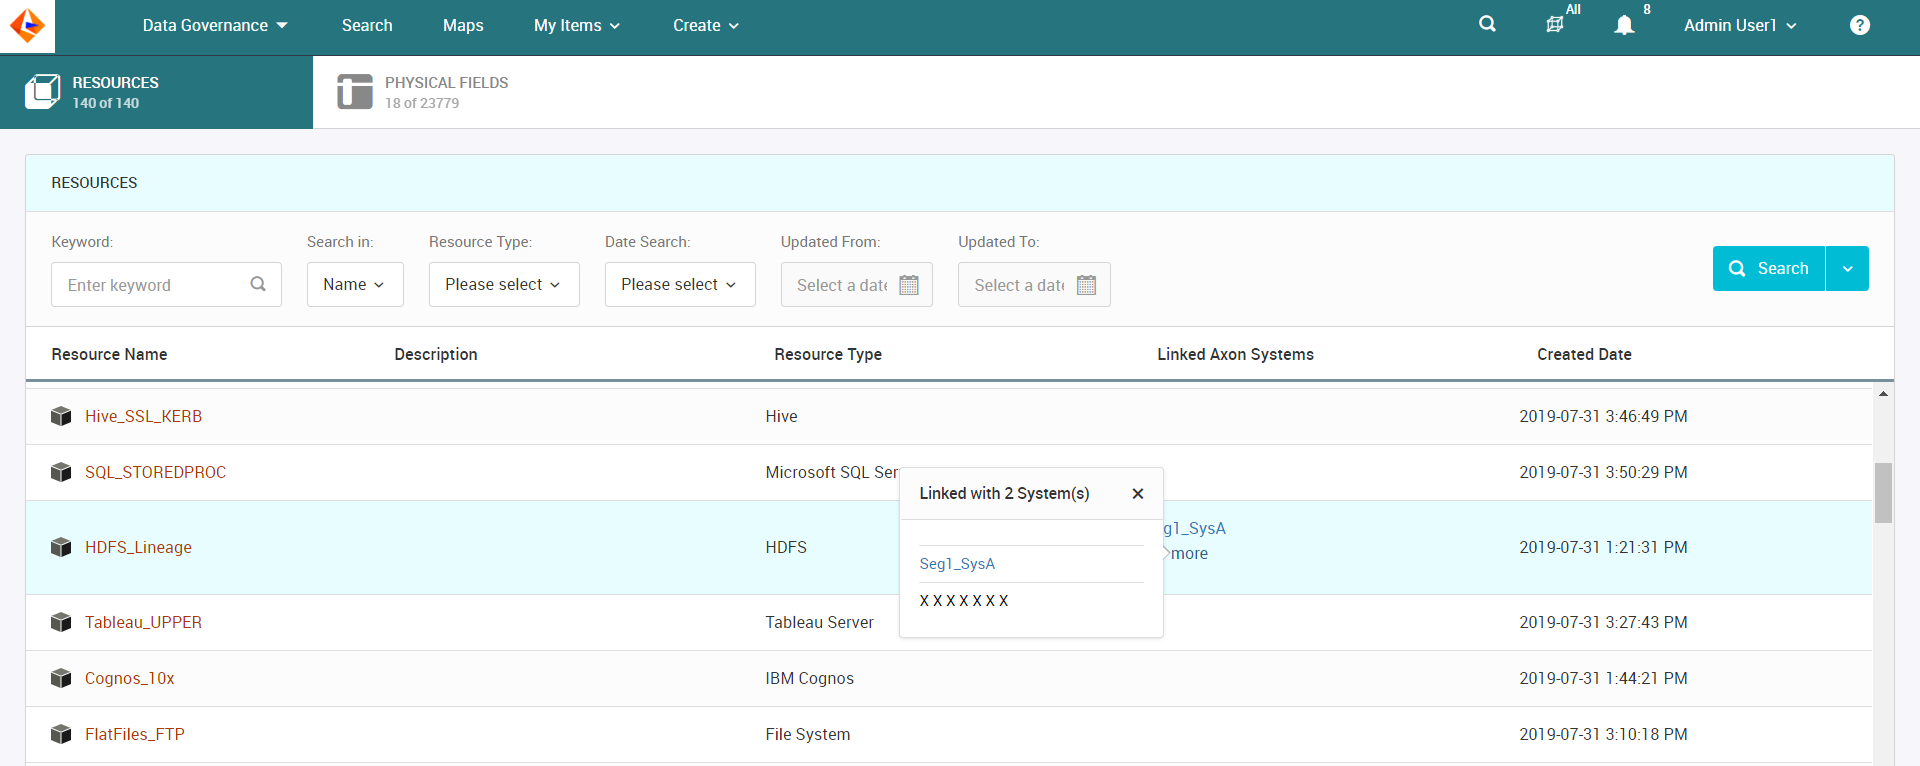Click the cube icon beside HDFS_Lineage

click(x=61, y=547)
